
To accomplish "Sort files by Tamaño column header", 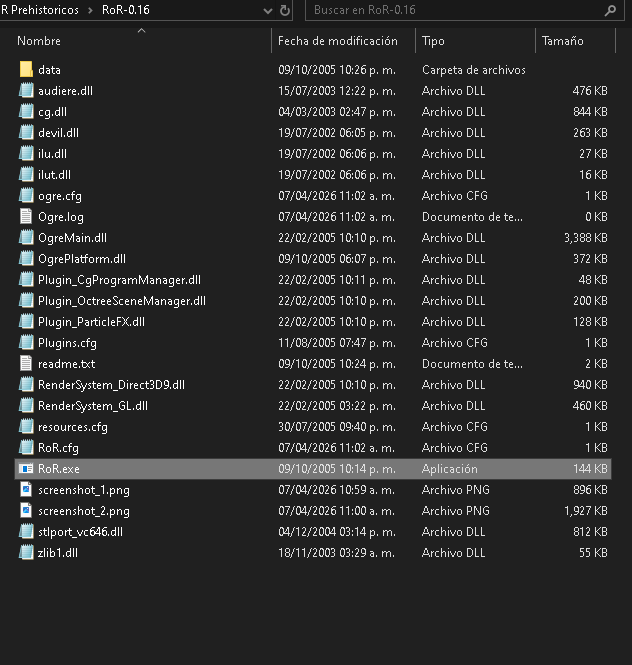I will point(562,41).
